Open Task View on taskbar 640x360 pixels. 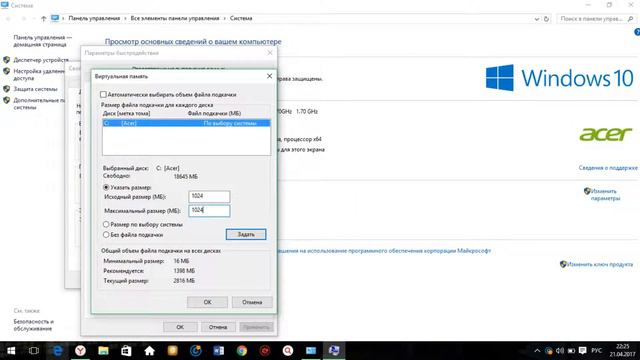[34, 351]
